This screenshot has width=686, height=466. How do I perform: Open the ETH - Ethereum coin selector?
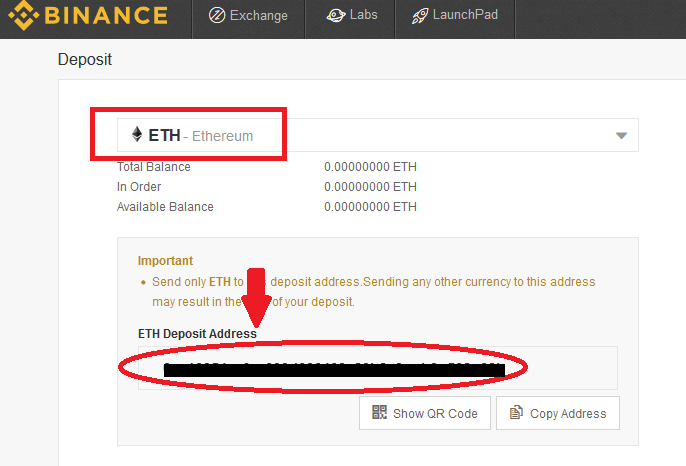pos(378,135)
